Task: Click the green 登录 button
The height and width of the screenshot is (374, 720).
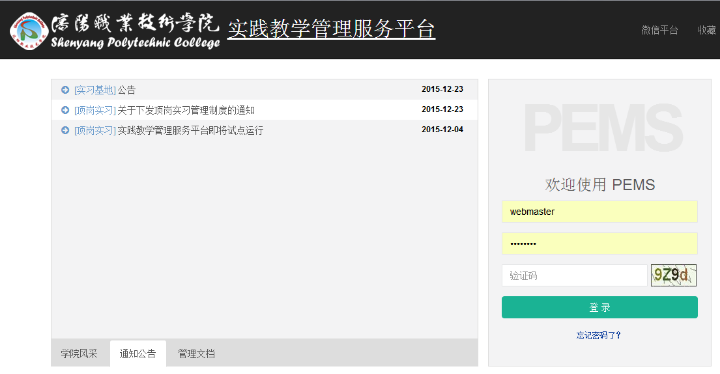Action: click(x=600, y=307)
